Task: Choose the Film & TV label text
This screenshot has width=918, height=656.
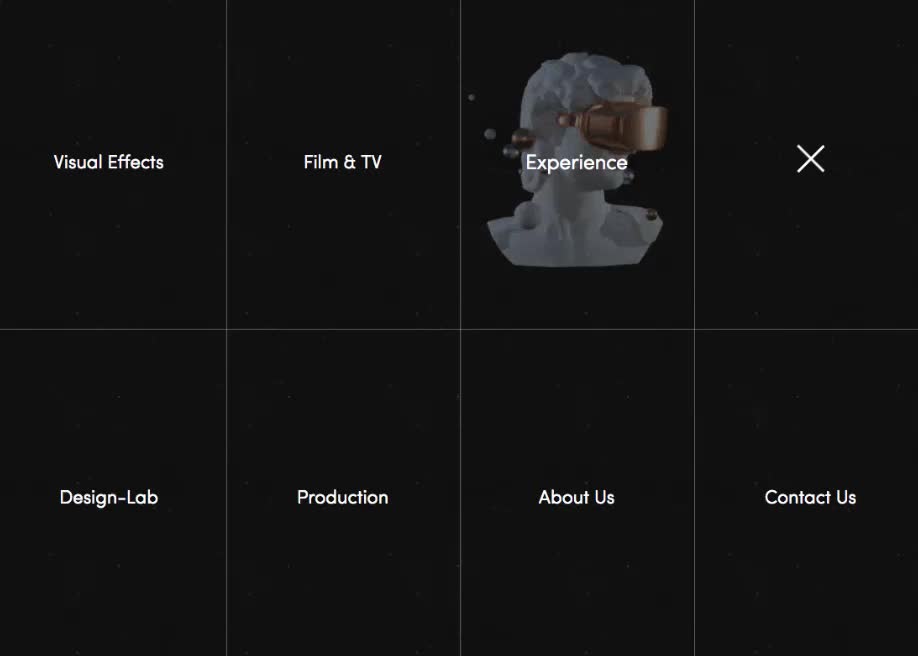Action: [x=342, y=162]
